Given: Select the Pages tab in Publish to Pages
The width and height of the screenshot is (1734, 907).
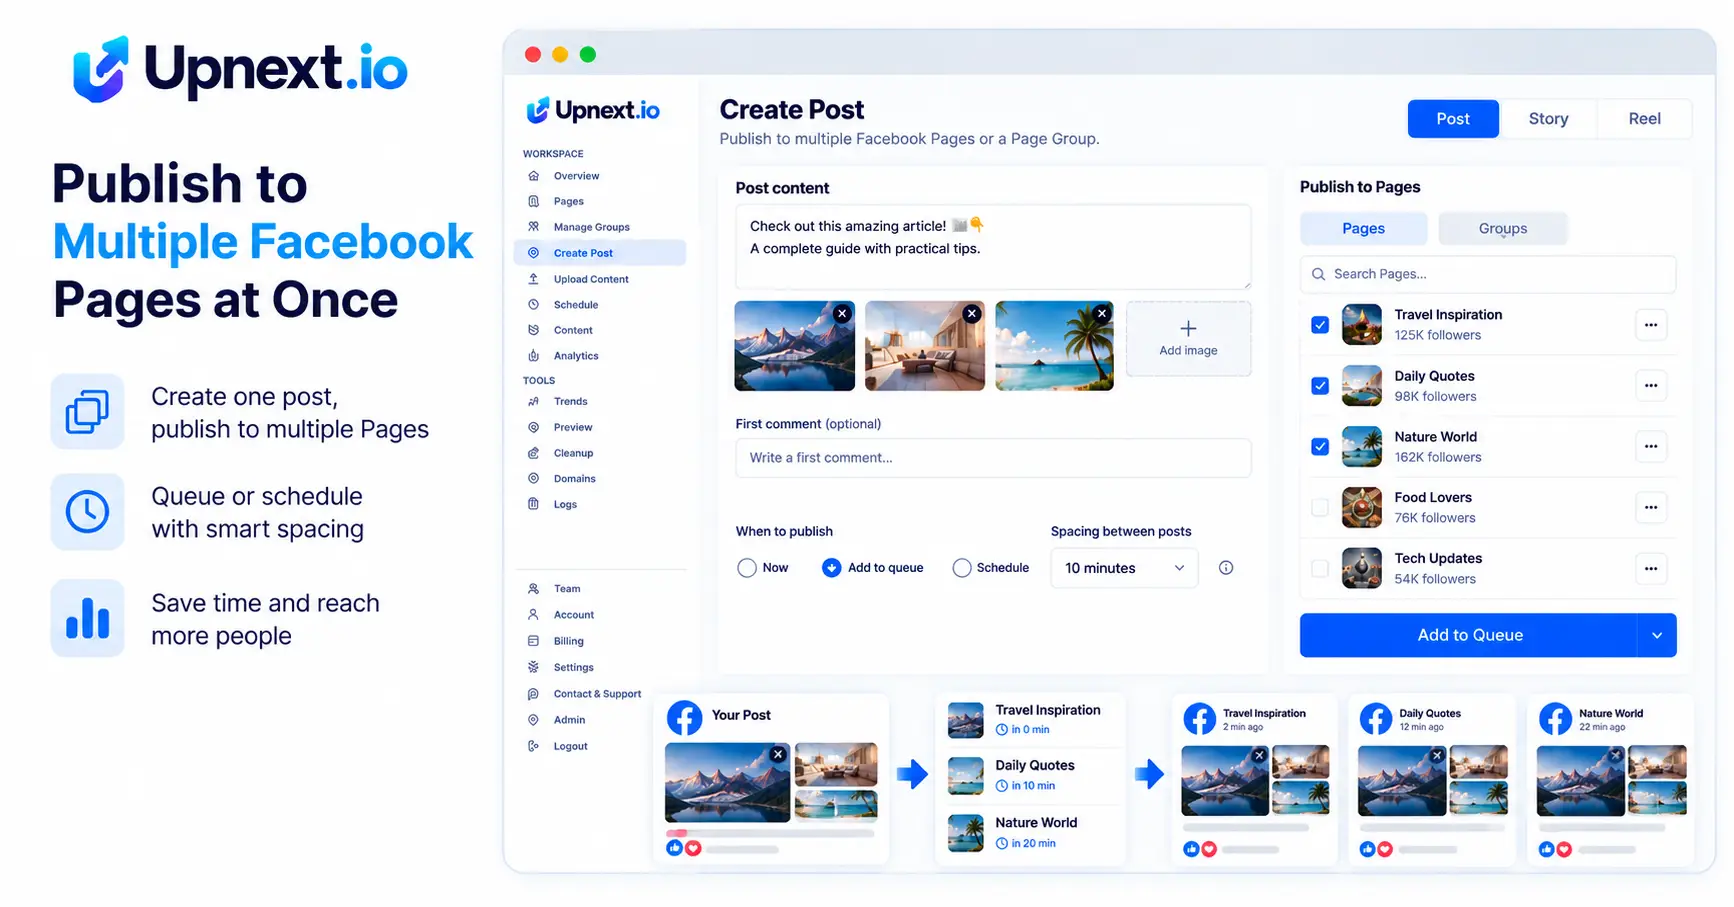Looking at the screenshot, I should coord(1363,228).
